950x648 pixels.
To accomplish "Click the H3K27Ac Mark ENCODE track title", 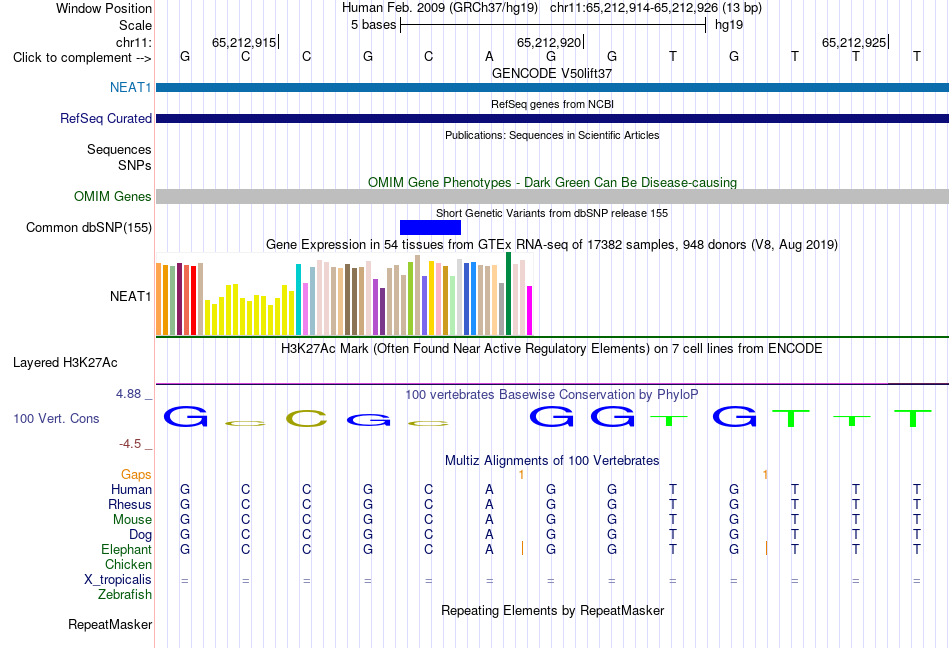I will click(x=552, y=349).
